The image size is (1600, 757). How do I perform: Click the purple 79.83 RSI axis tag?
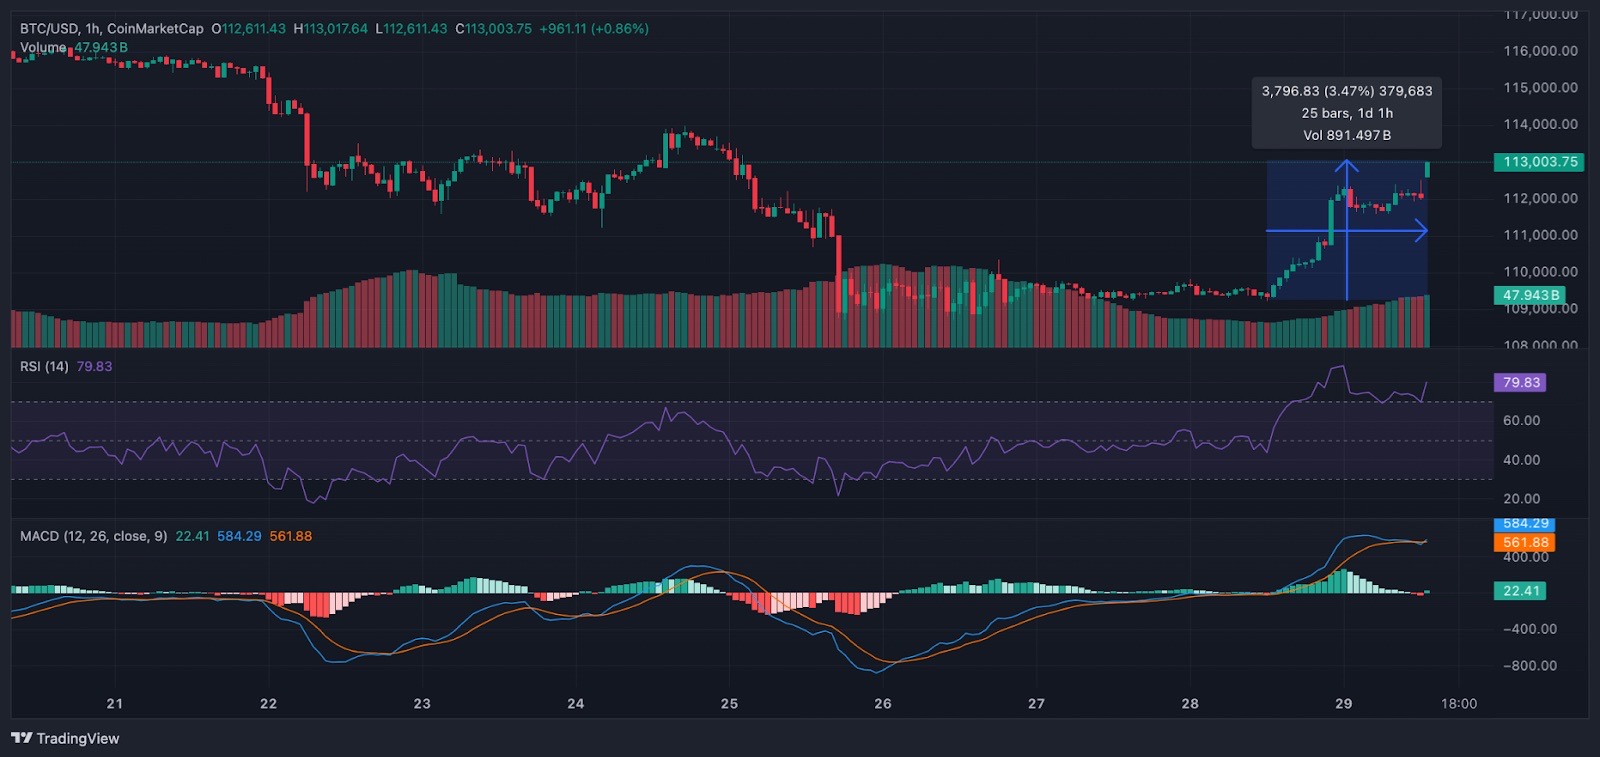coord(1520,383)
